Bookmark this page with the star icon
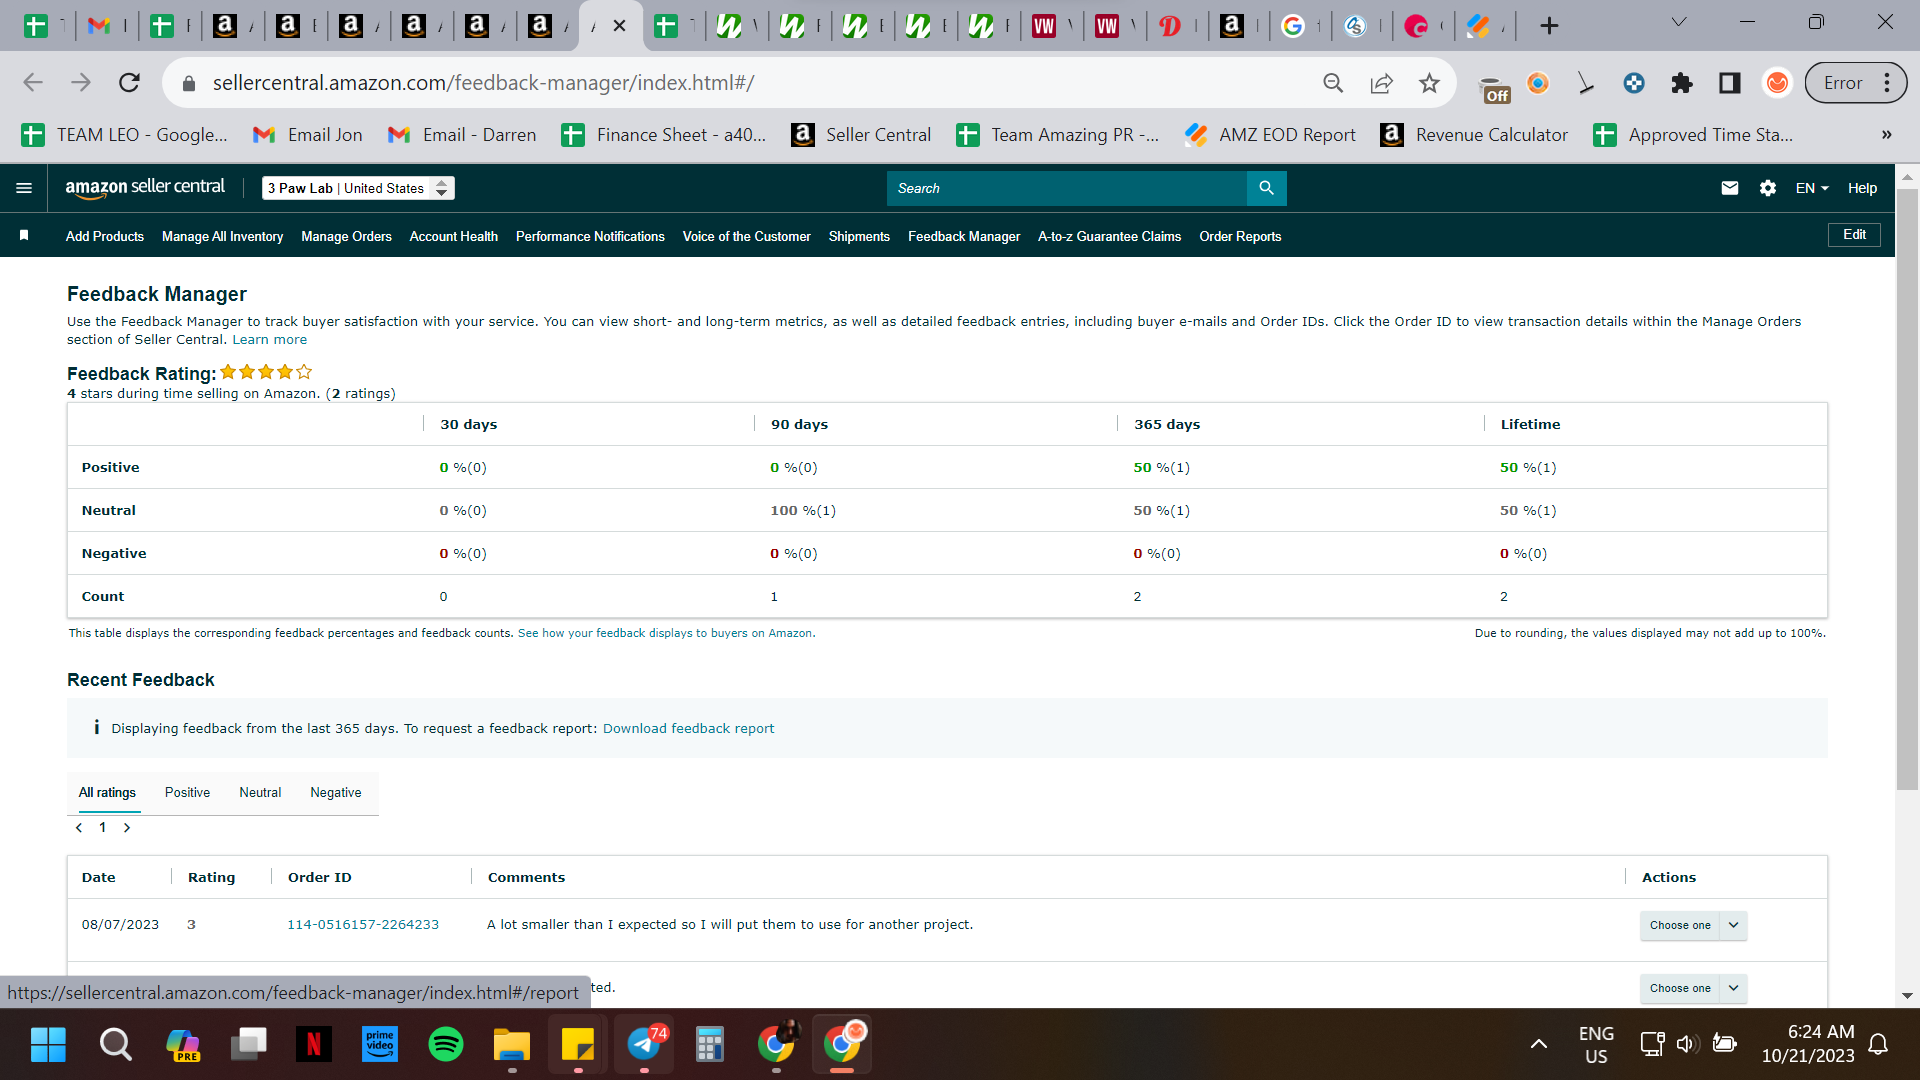 tap(1429, 83)
